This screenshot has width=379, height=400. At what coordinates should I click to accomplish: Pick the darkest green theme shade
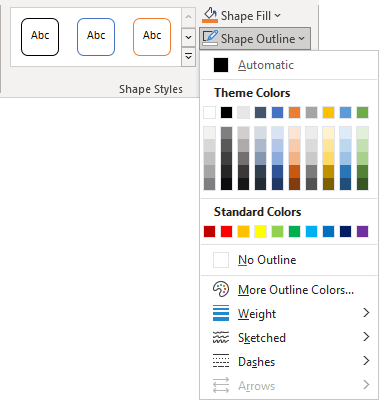click(x=362, y=184)
